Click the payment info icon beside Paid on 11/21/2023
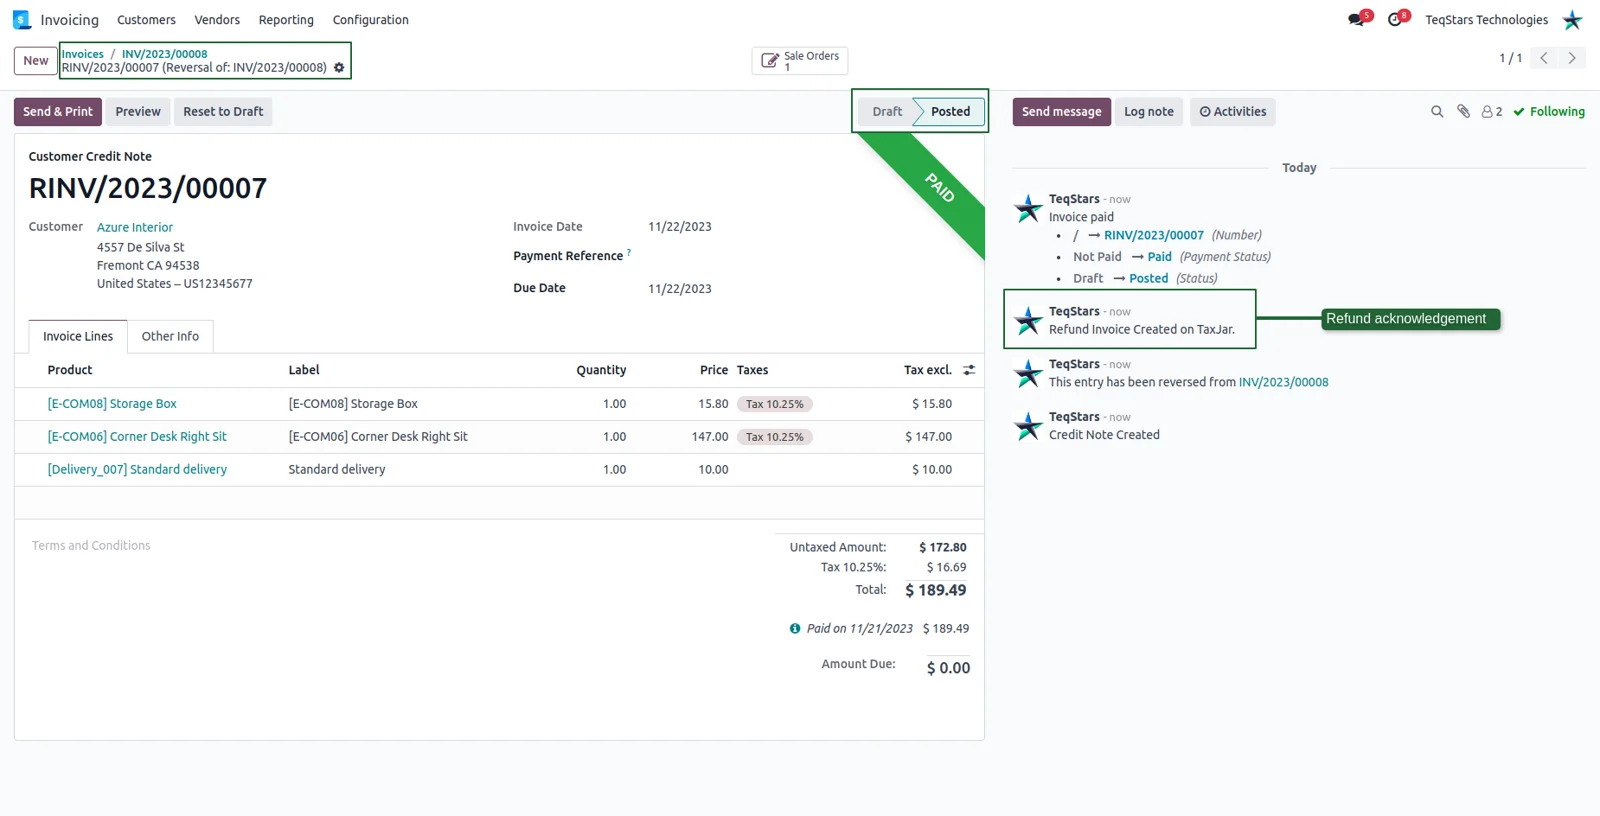 (x=795, y=629)
